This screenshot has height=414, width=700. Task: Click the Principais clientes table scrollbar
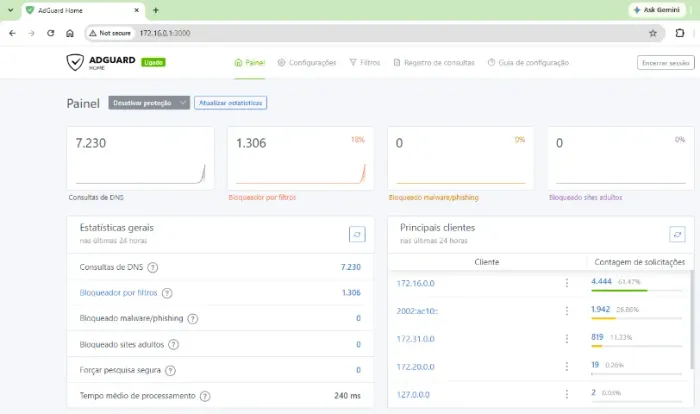pos(691,319)
